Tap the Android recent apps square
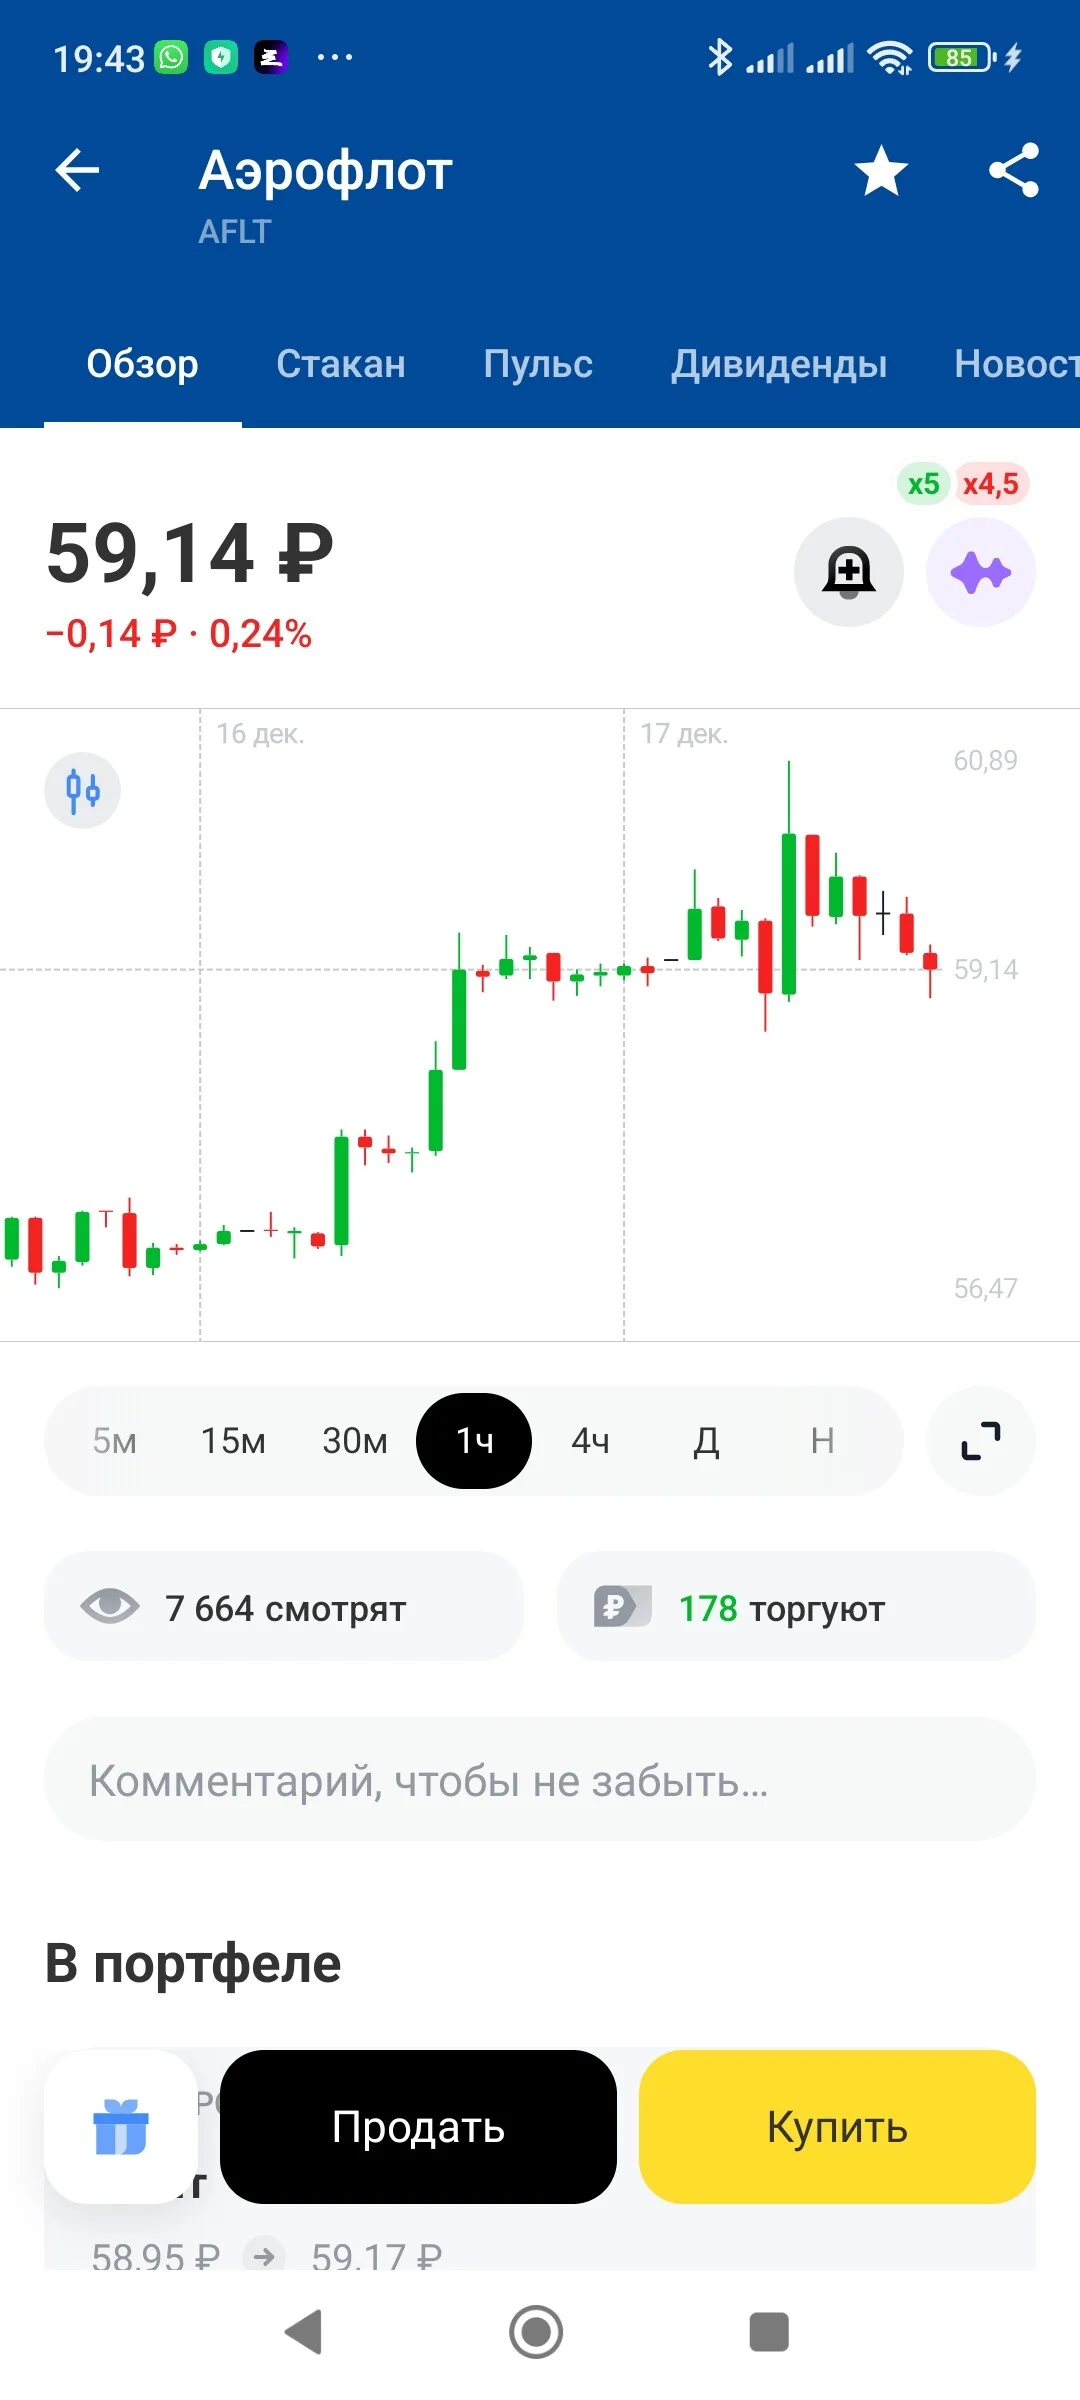The image size is (1080, 2400). pos(769,2332)
